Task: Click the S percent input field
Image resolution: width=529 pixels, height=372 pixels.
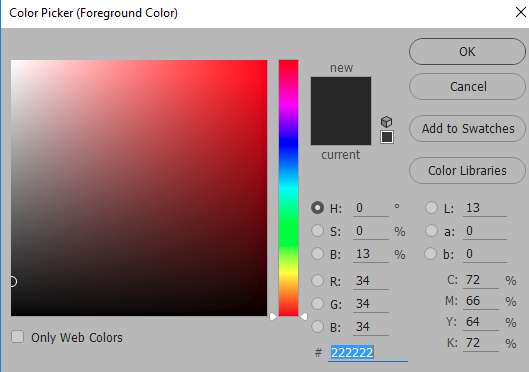Action: click(371, 231)
